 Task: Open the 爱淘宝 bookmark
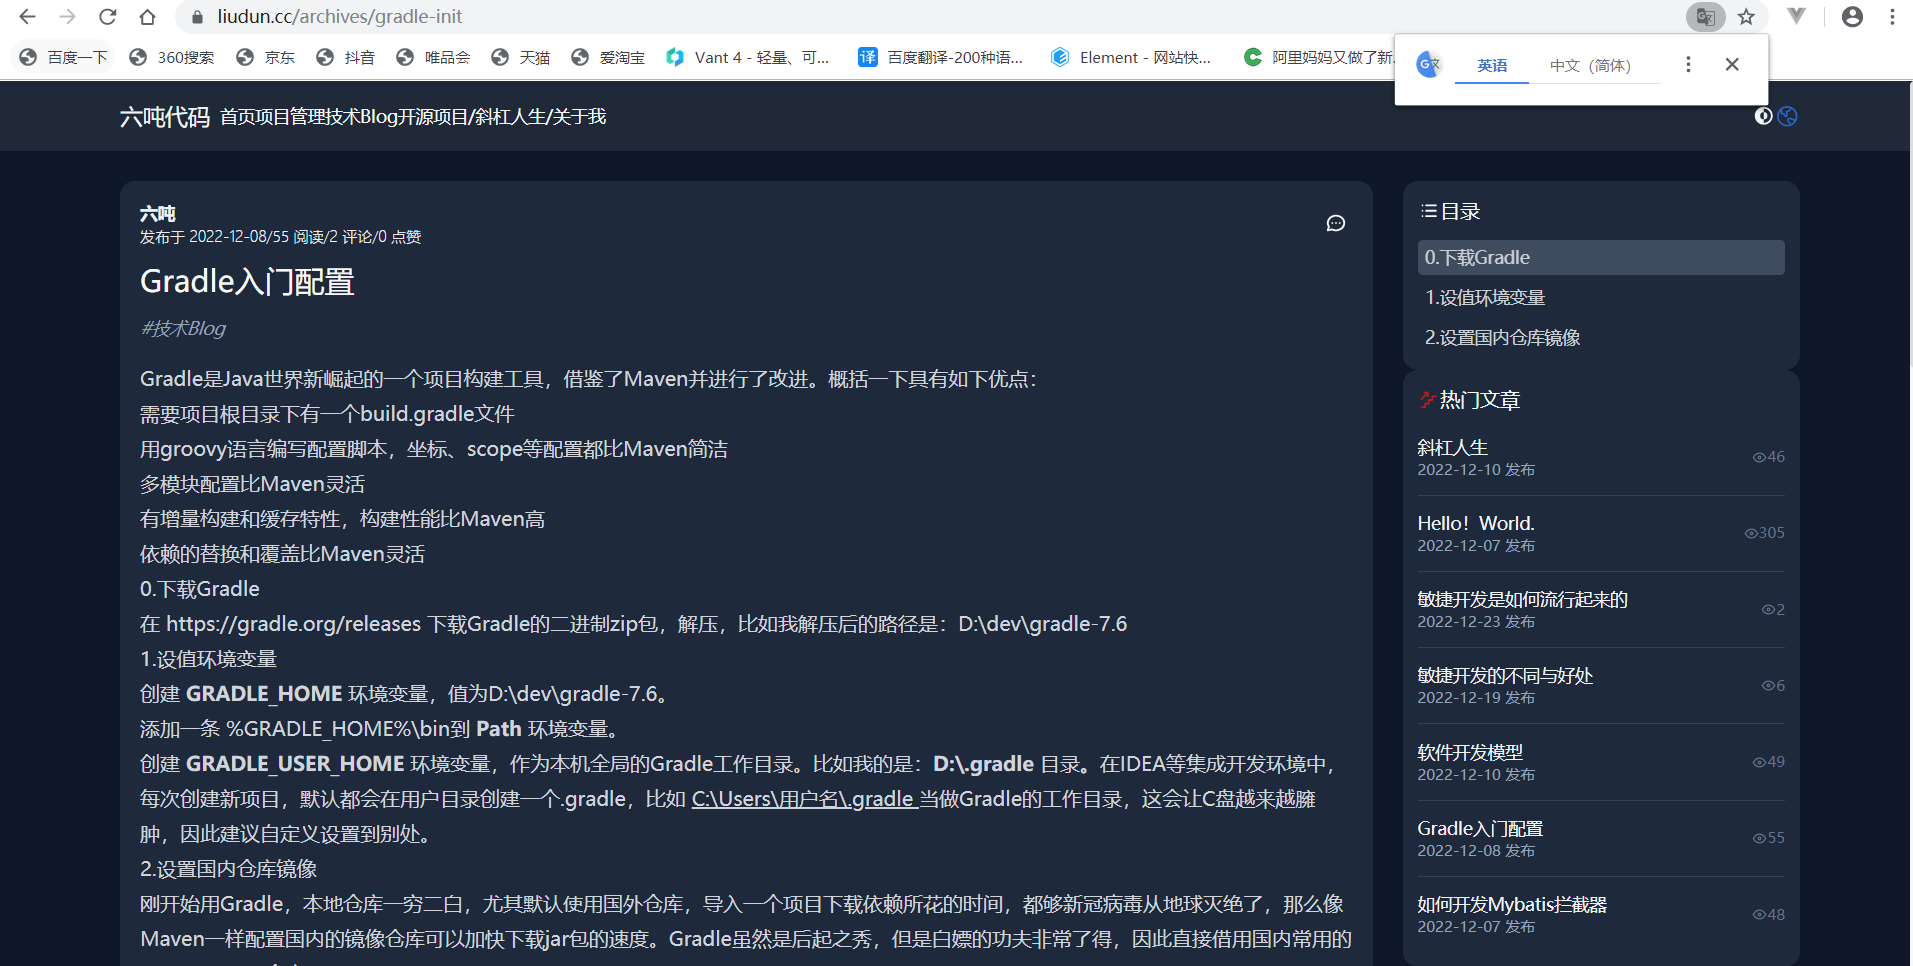608,58
